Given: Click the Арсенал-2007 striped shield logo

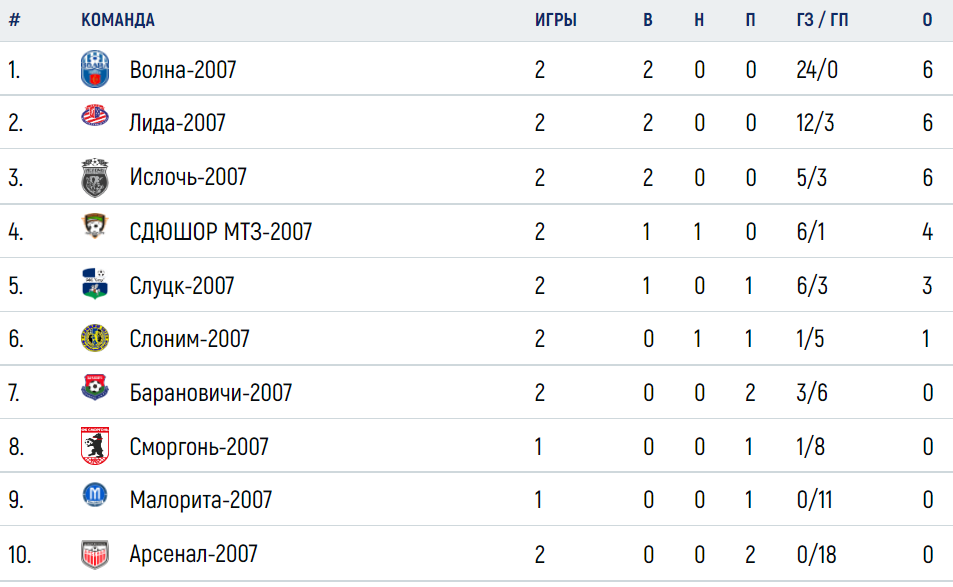Looking at the screenshot, I should 95,554.
